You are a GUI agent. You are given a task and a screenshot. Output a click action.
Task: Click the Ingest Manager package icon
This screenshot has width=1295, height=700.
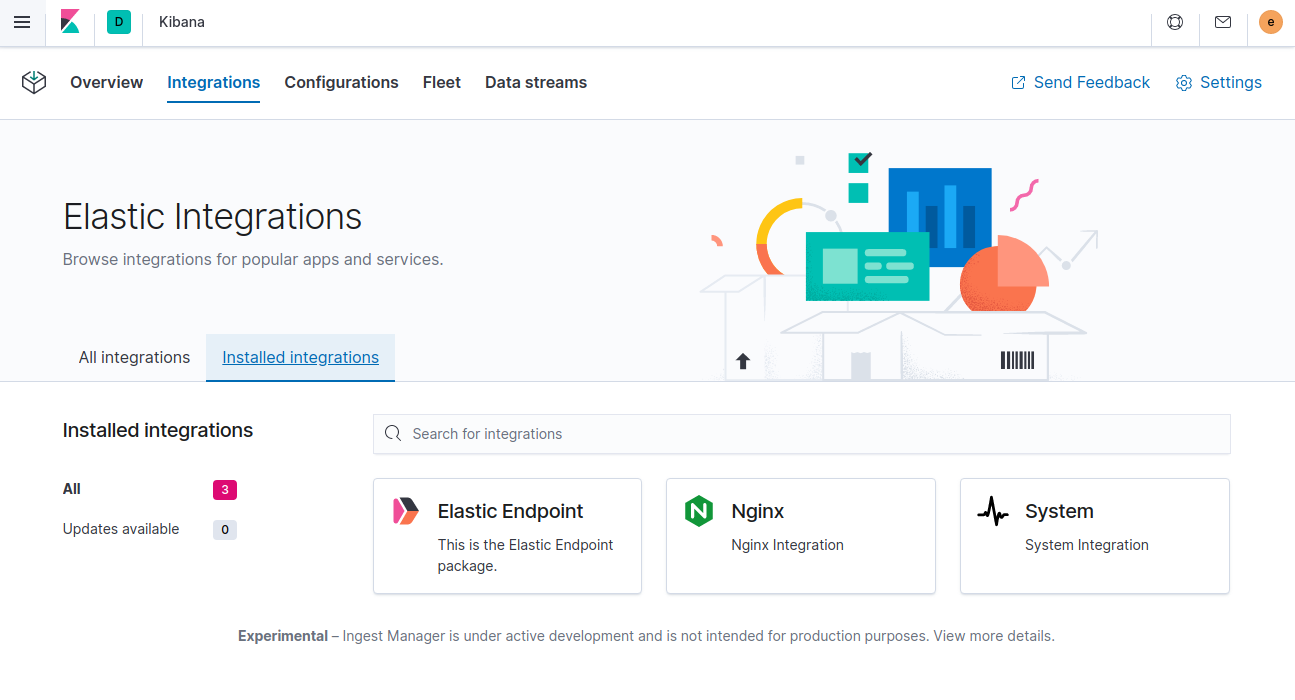click(x=33, y=83)
